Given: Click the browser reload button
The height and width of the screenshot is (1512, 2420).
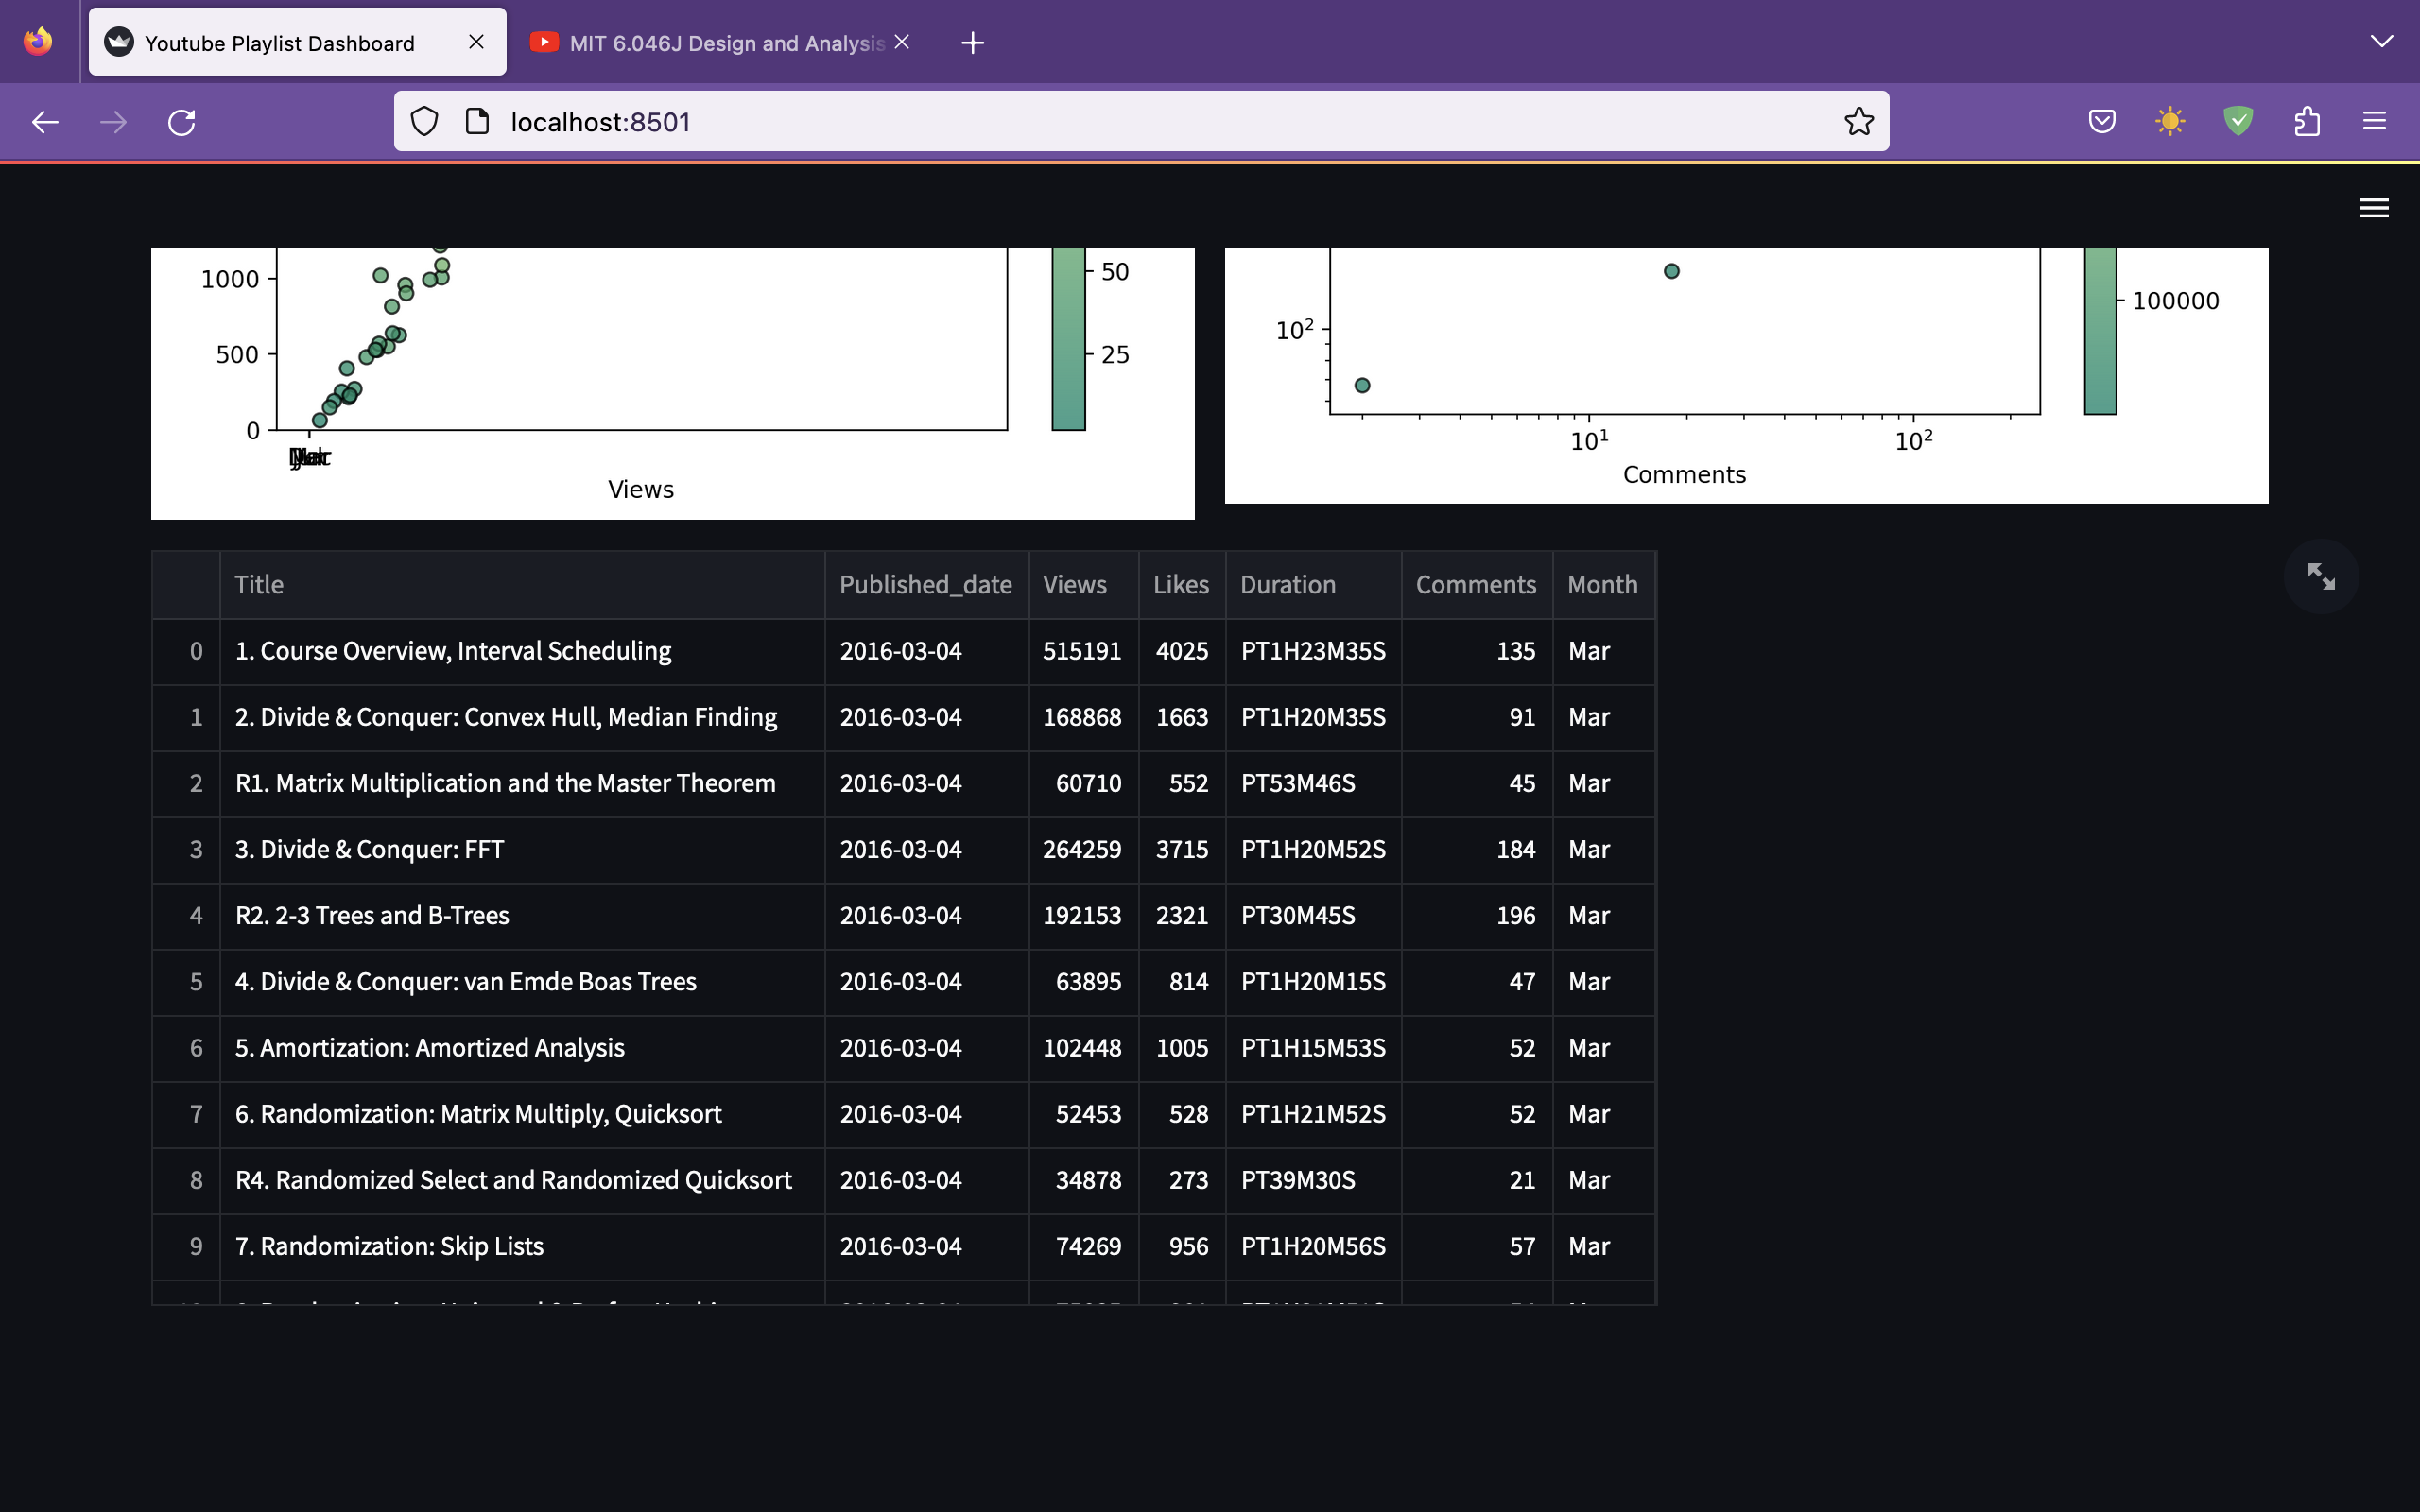Looking at the screenshot, I should click(x=181, y=122).
